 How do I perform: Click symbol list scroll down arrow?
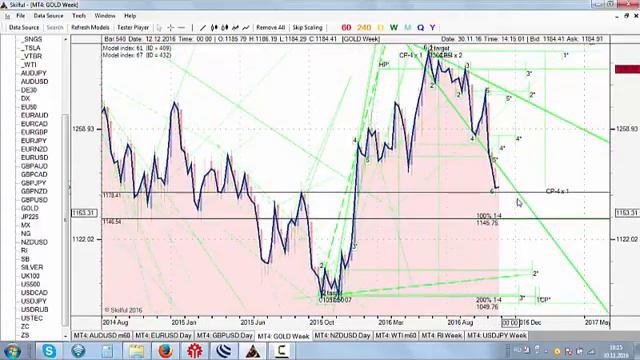[x=65, y=336]
